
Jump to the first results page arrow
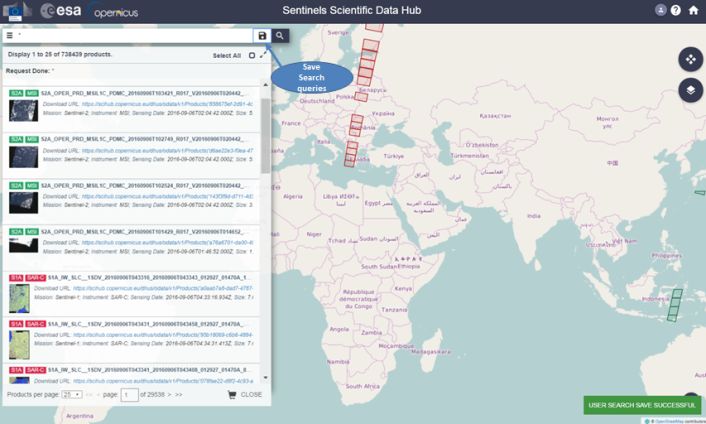[x=89, y=395]
